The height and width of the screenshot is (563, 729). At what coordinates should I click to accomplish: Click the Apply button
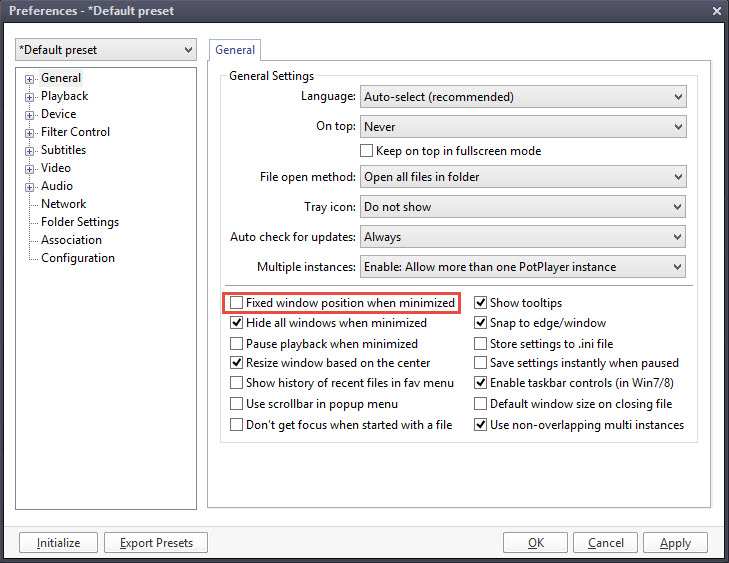(x=675, y=543)
